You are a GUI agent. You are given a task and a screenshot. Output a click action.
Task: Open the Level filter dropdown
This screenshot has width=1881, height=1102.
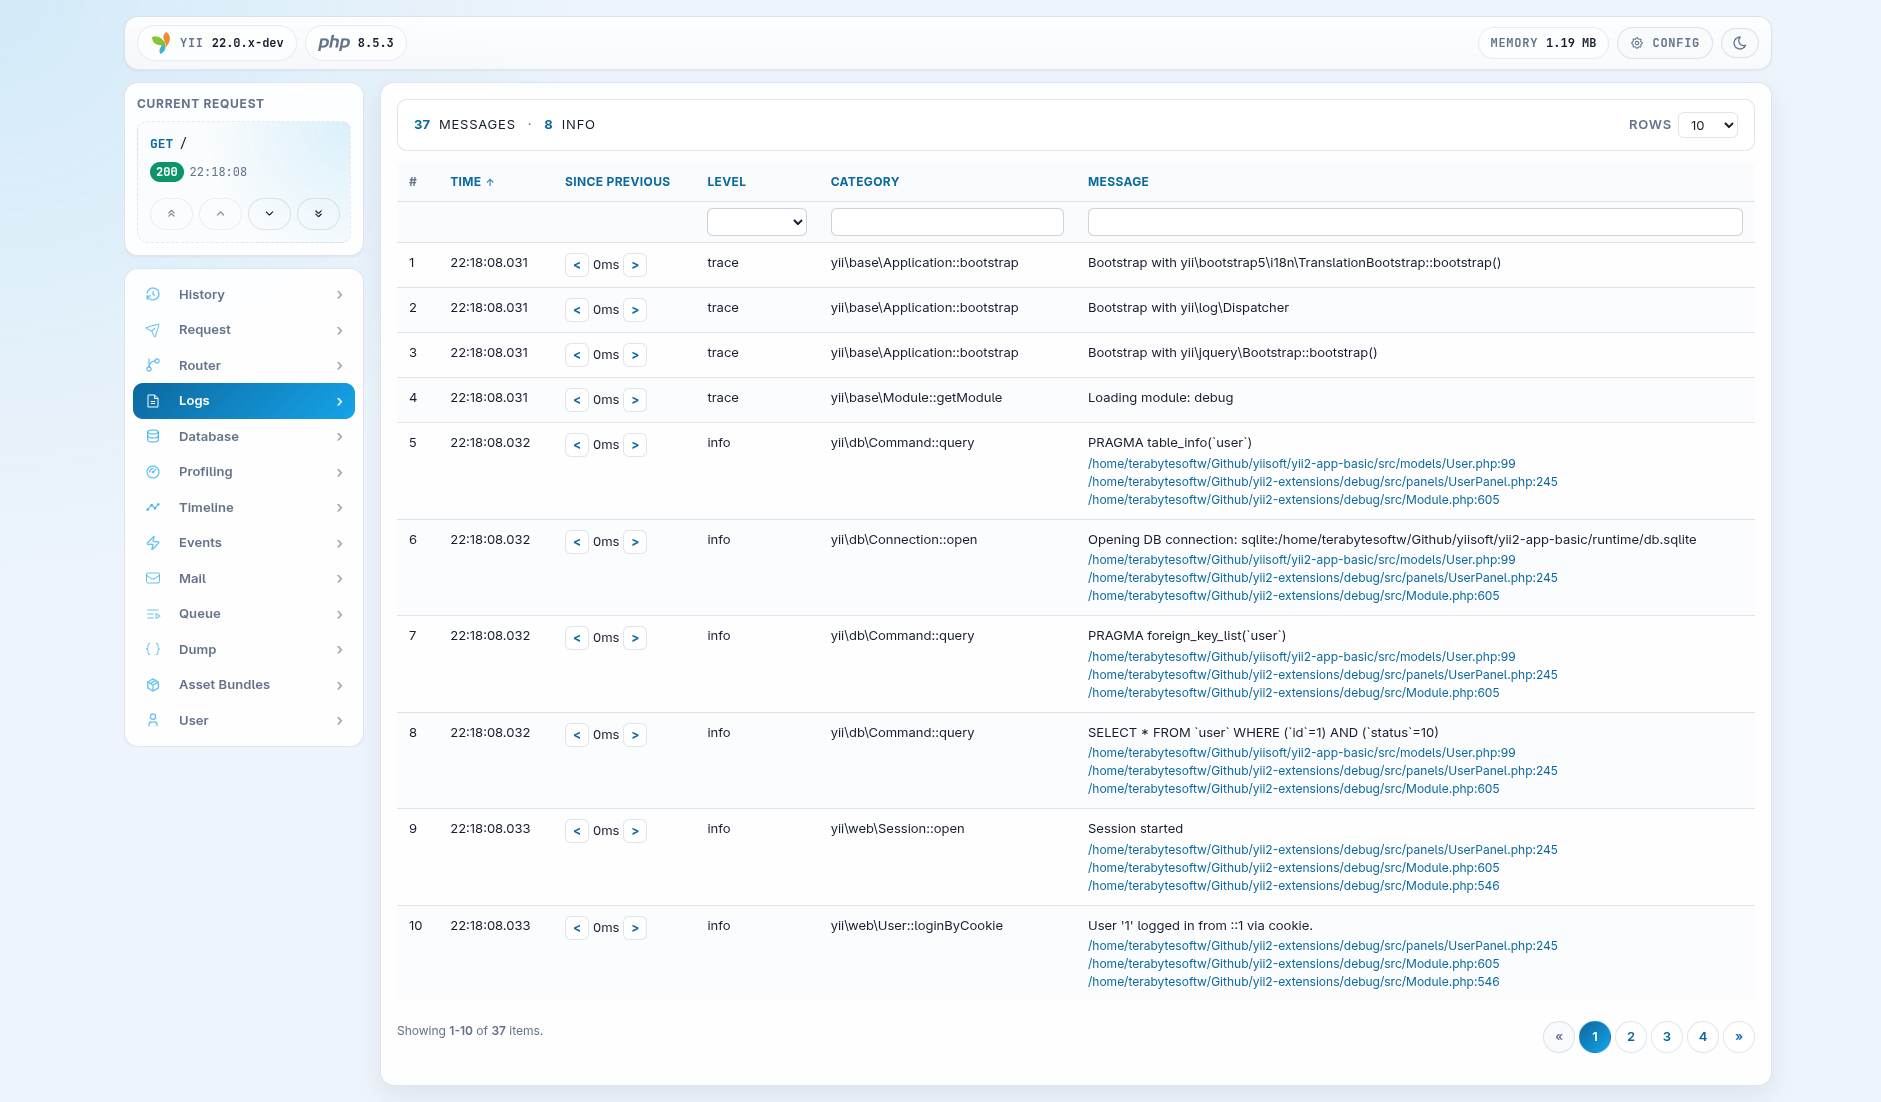click(757, 222)
